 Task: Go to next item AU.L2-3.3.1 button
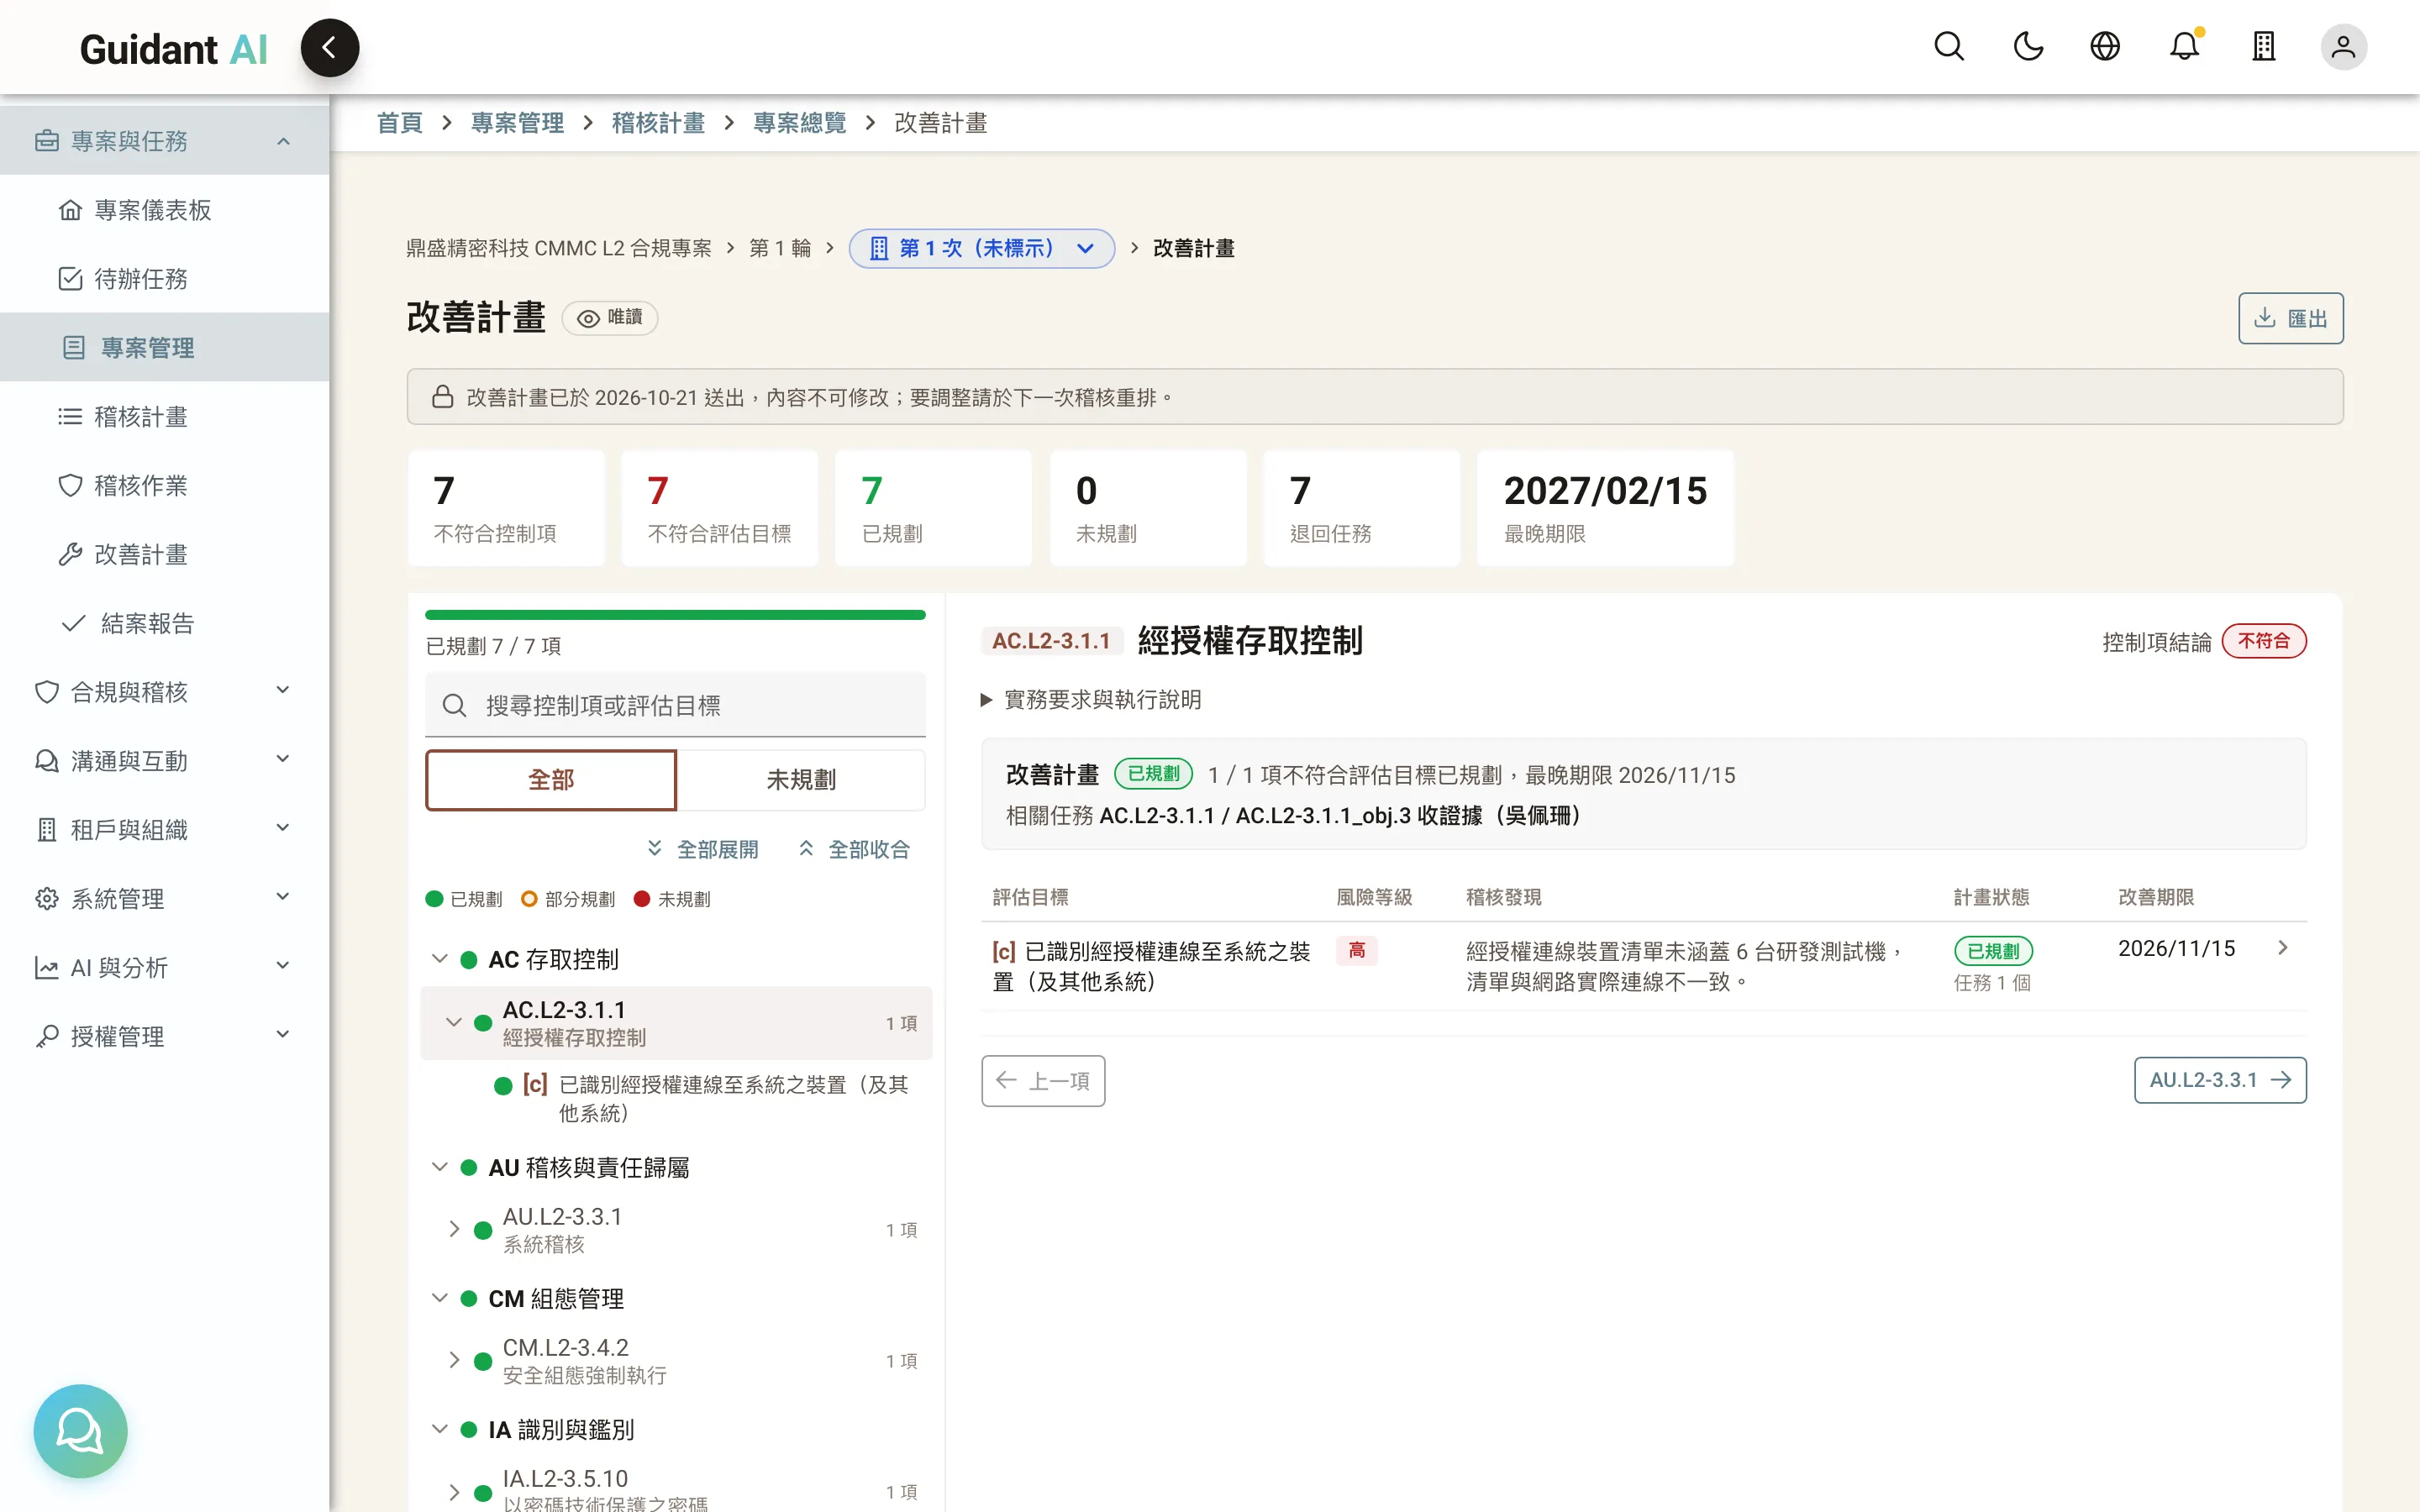(x=2220, y=1080)
